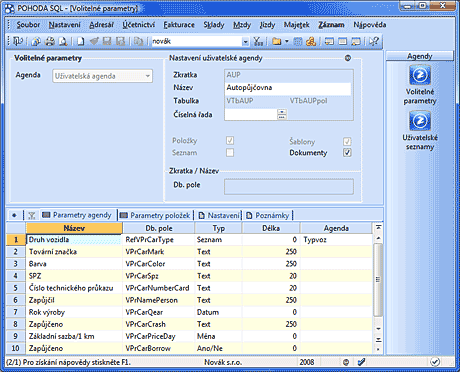Select the Rok výroby row
Image resolution: width=460 pixels, height=372 pixels.
pos(189,312)
